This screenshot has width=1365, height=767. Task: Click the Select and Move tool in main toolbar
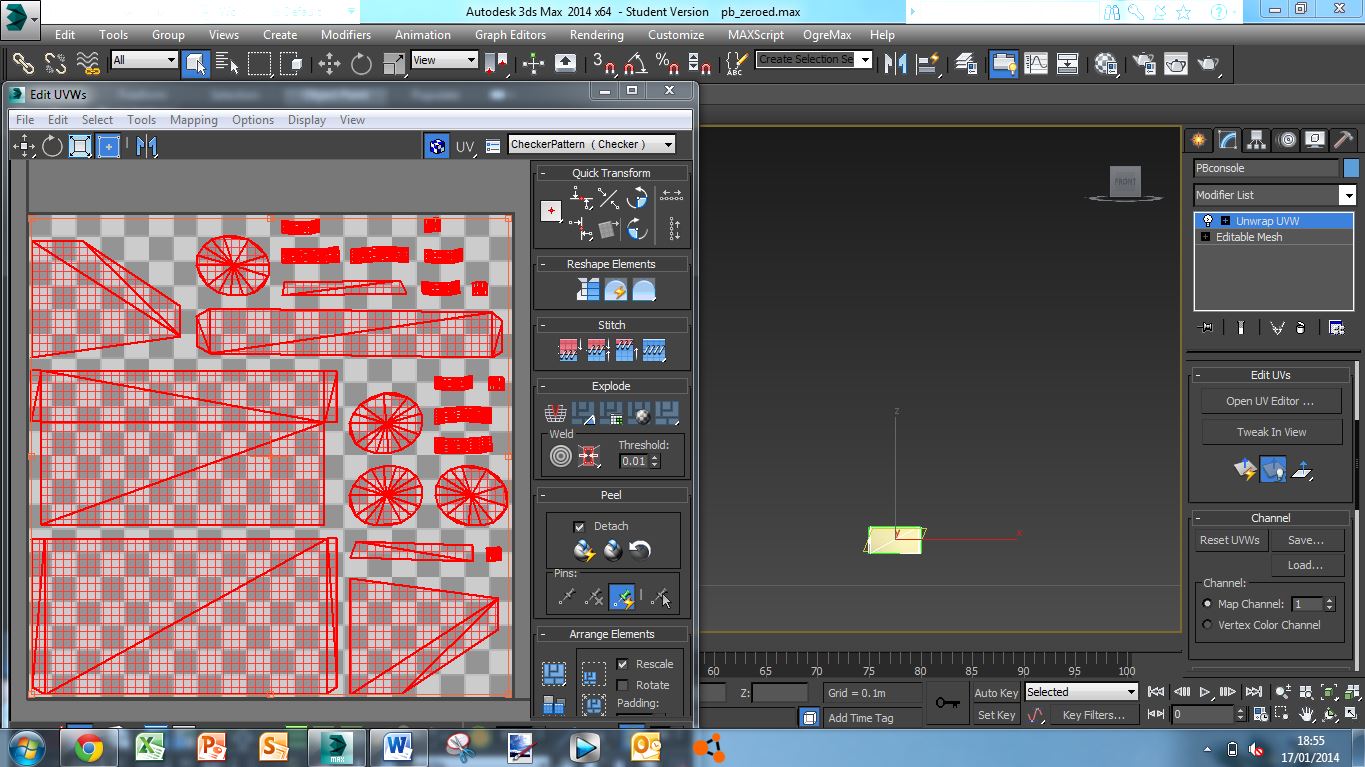point(329,63)
